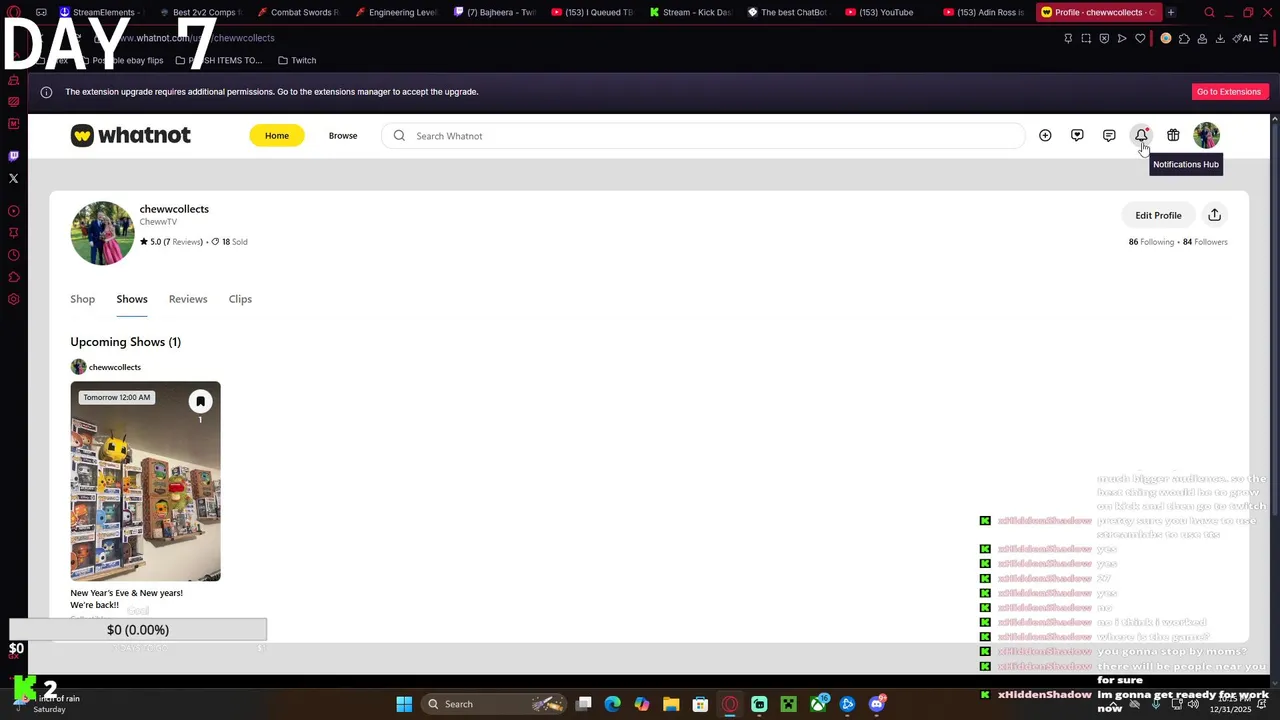Switch to the Adin Ross YouTube tab
The image size is (1280, 720).
[984, 12]
